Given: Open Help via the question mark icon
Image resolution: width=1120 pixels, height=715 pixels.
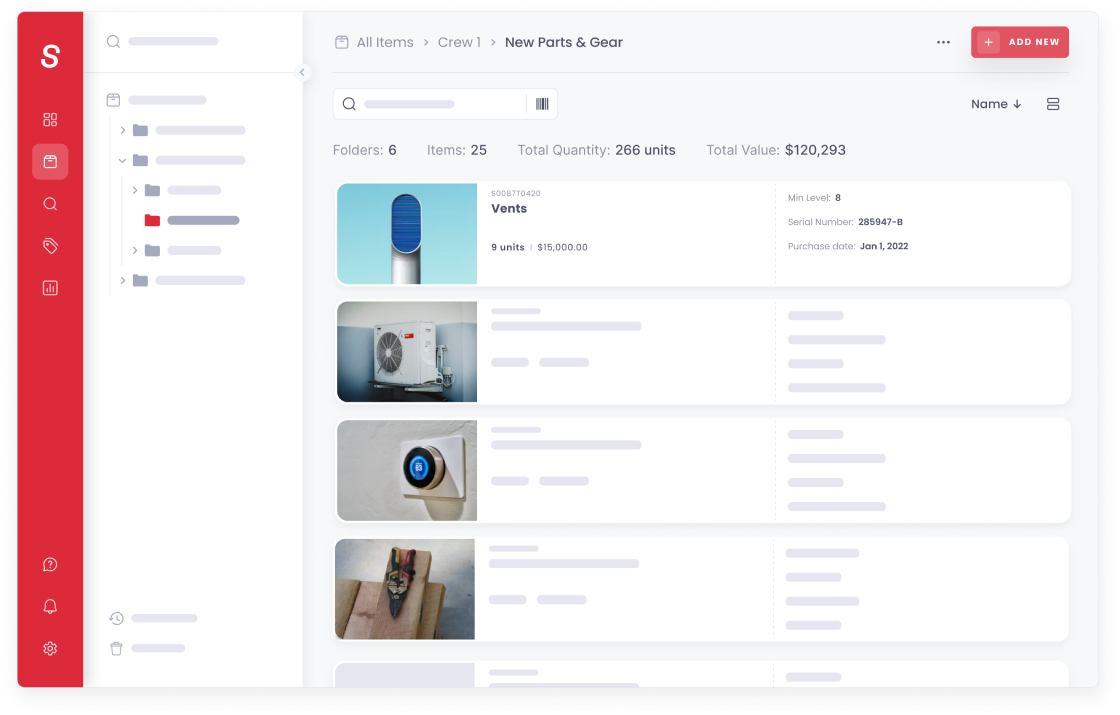Looking at the screenshot, I should 50,564.
